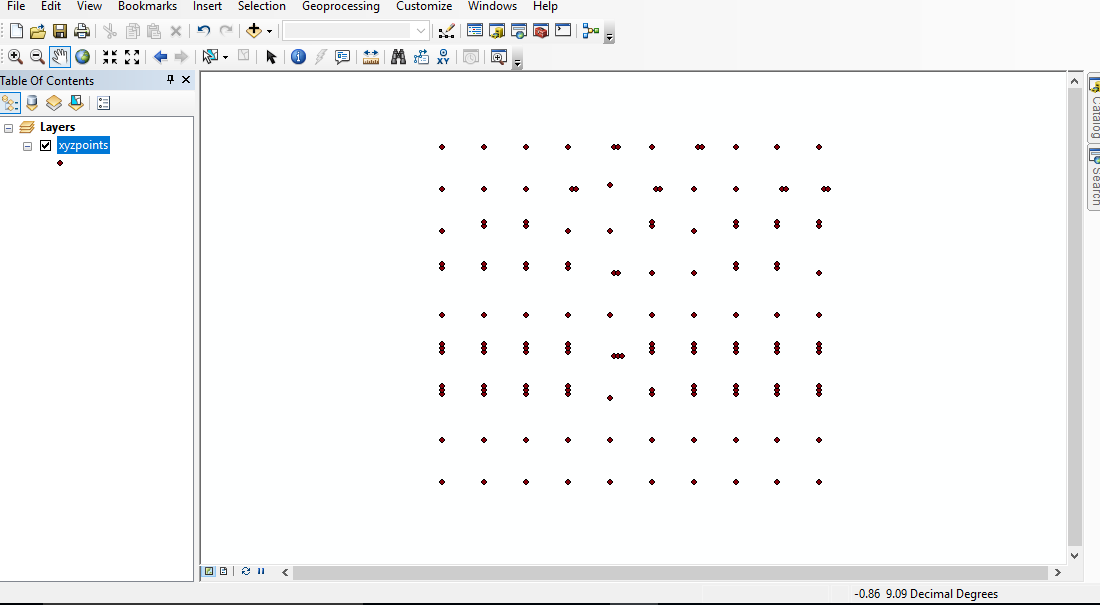
Task: Pick the Select Elements arrow tool
Action: (x=271, y=57)
